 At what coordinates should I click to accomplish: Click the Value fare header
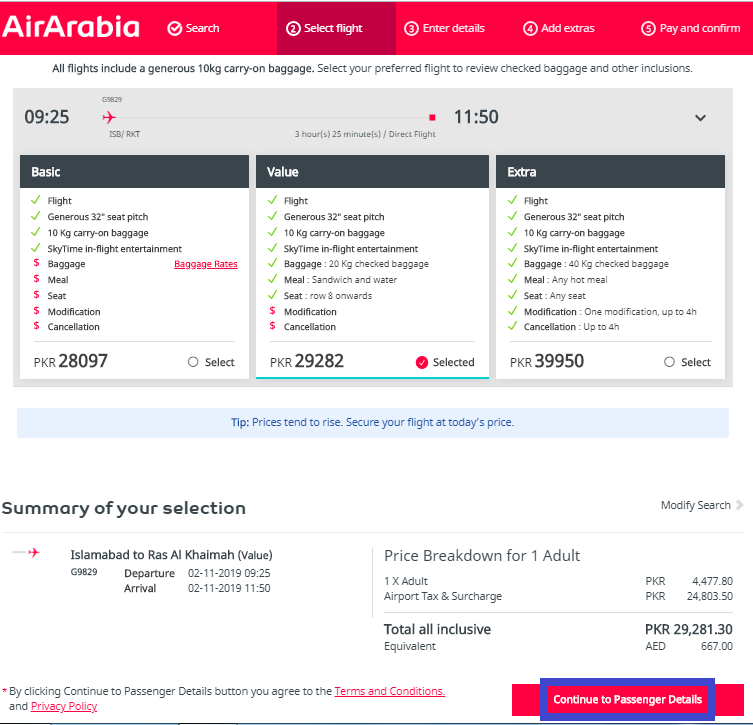[372, 171]
